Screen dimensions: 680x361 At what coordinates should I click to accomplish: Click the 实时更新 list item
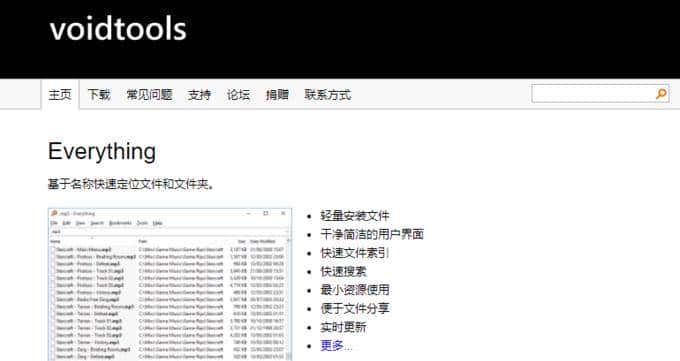pyautogui.click(x=343, y=327)
